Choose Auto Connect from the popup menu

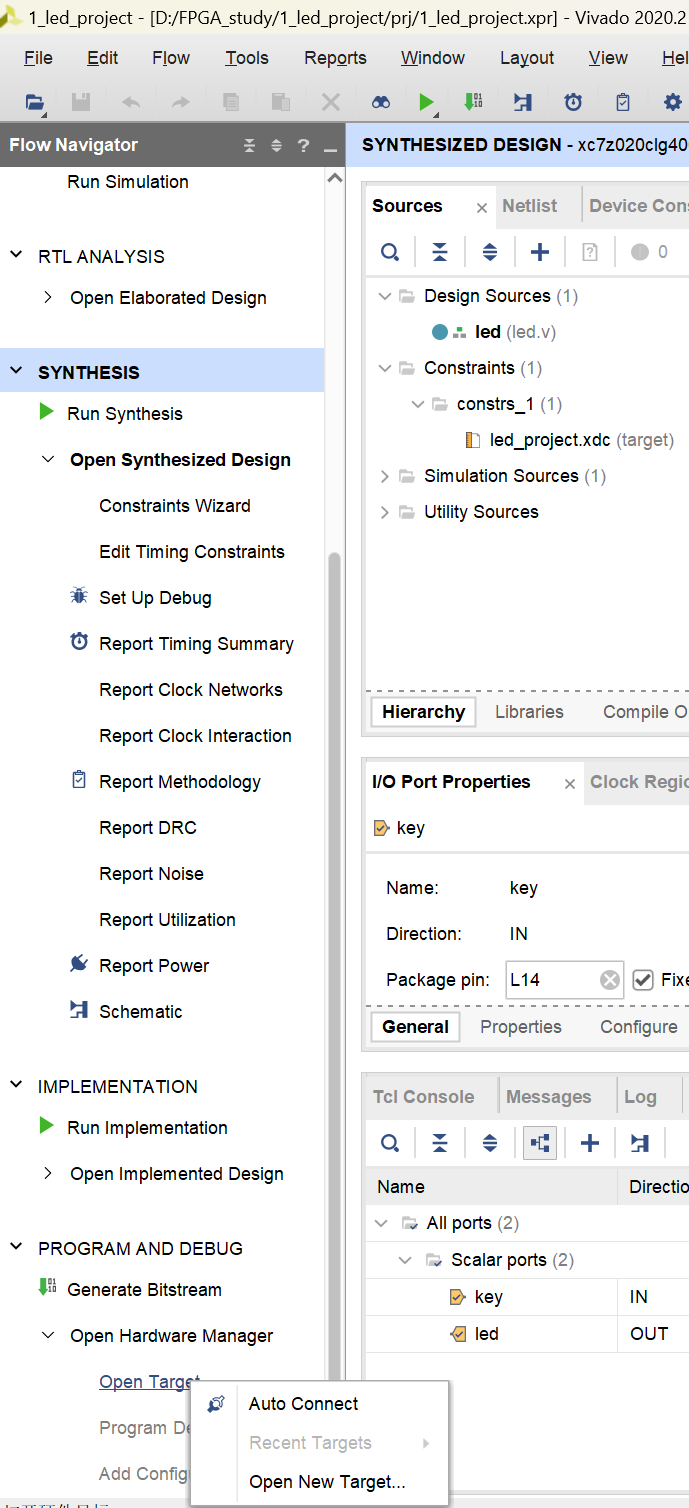coord(303,1404)
